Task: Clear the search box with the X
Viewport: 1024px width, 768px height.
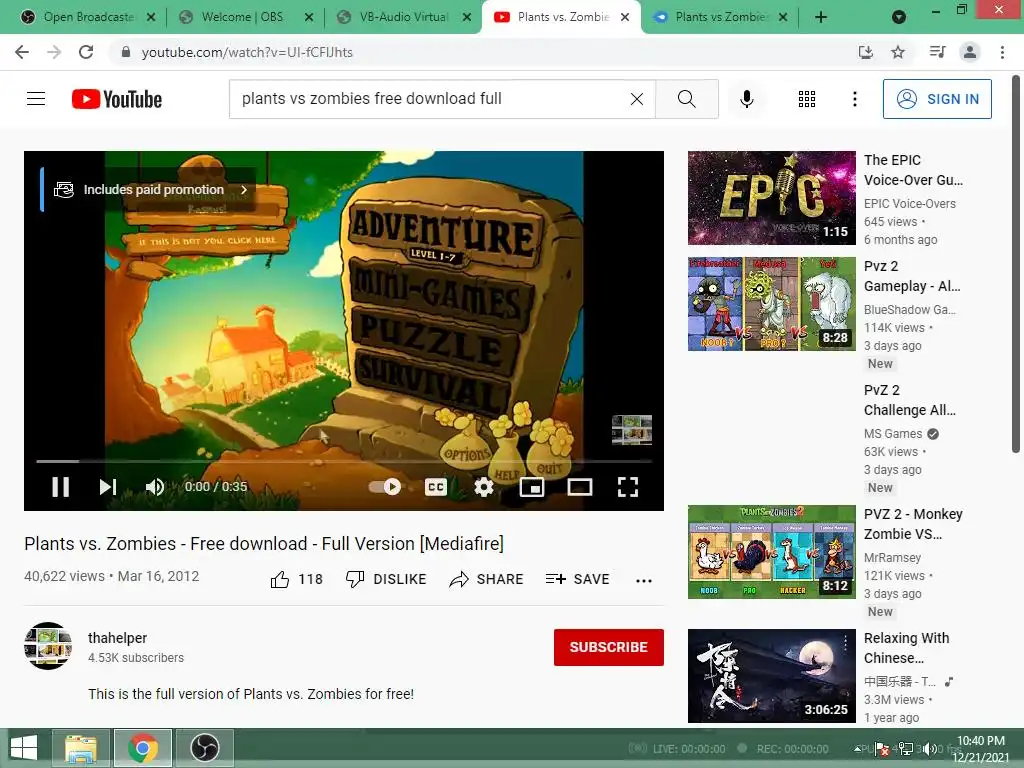Action: (x=637, y=99)
